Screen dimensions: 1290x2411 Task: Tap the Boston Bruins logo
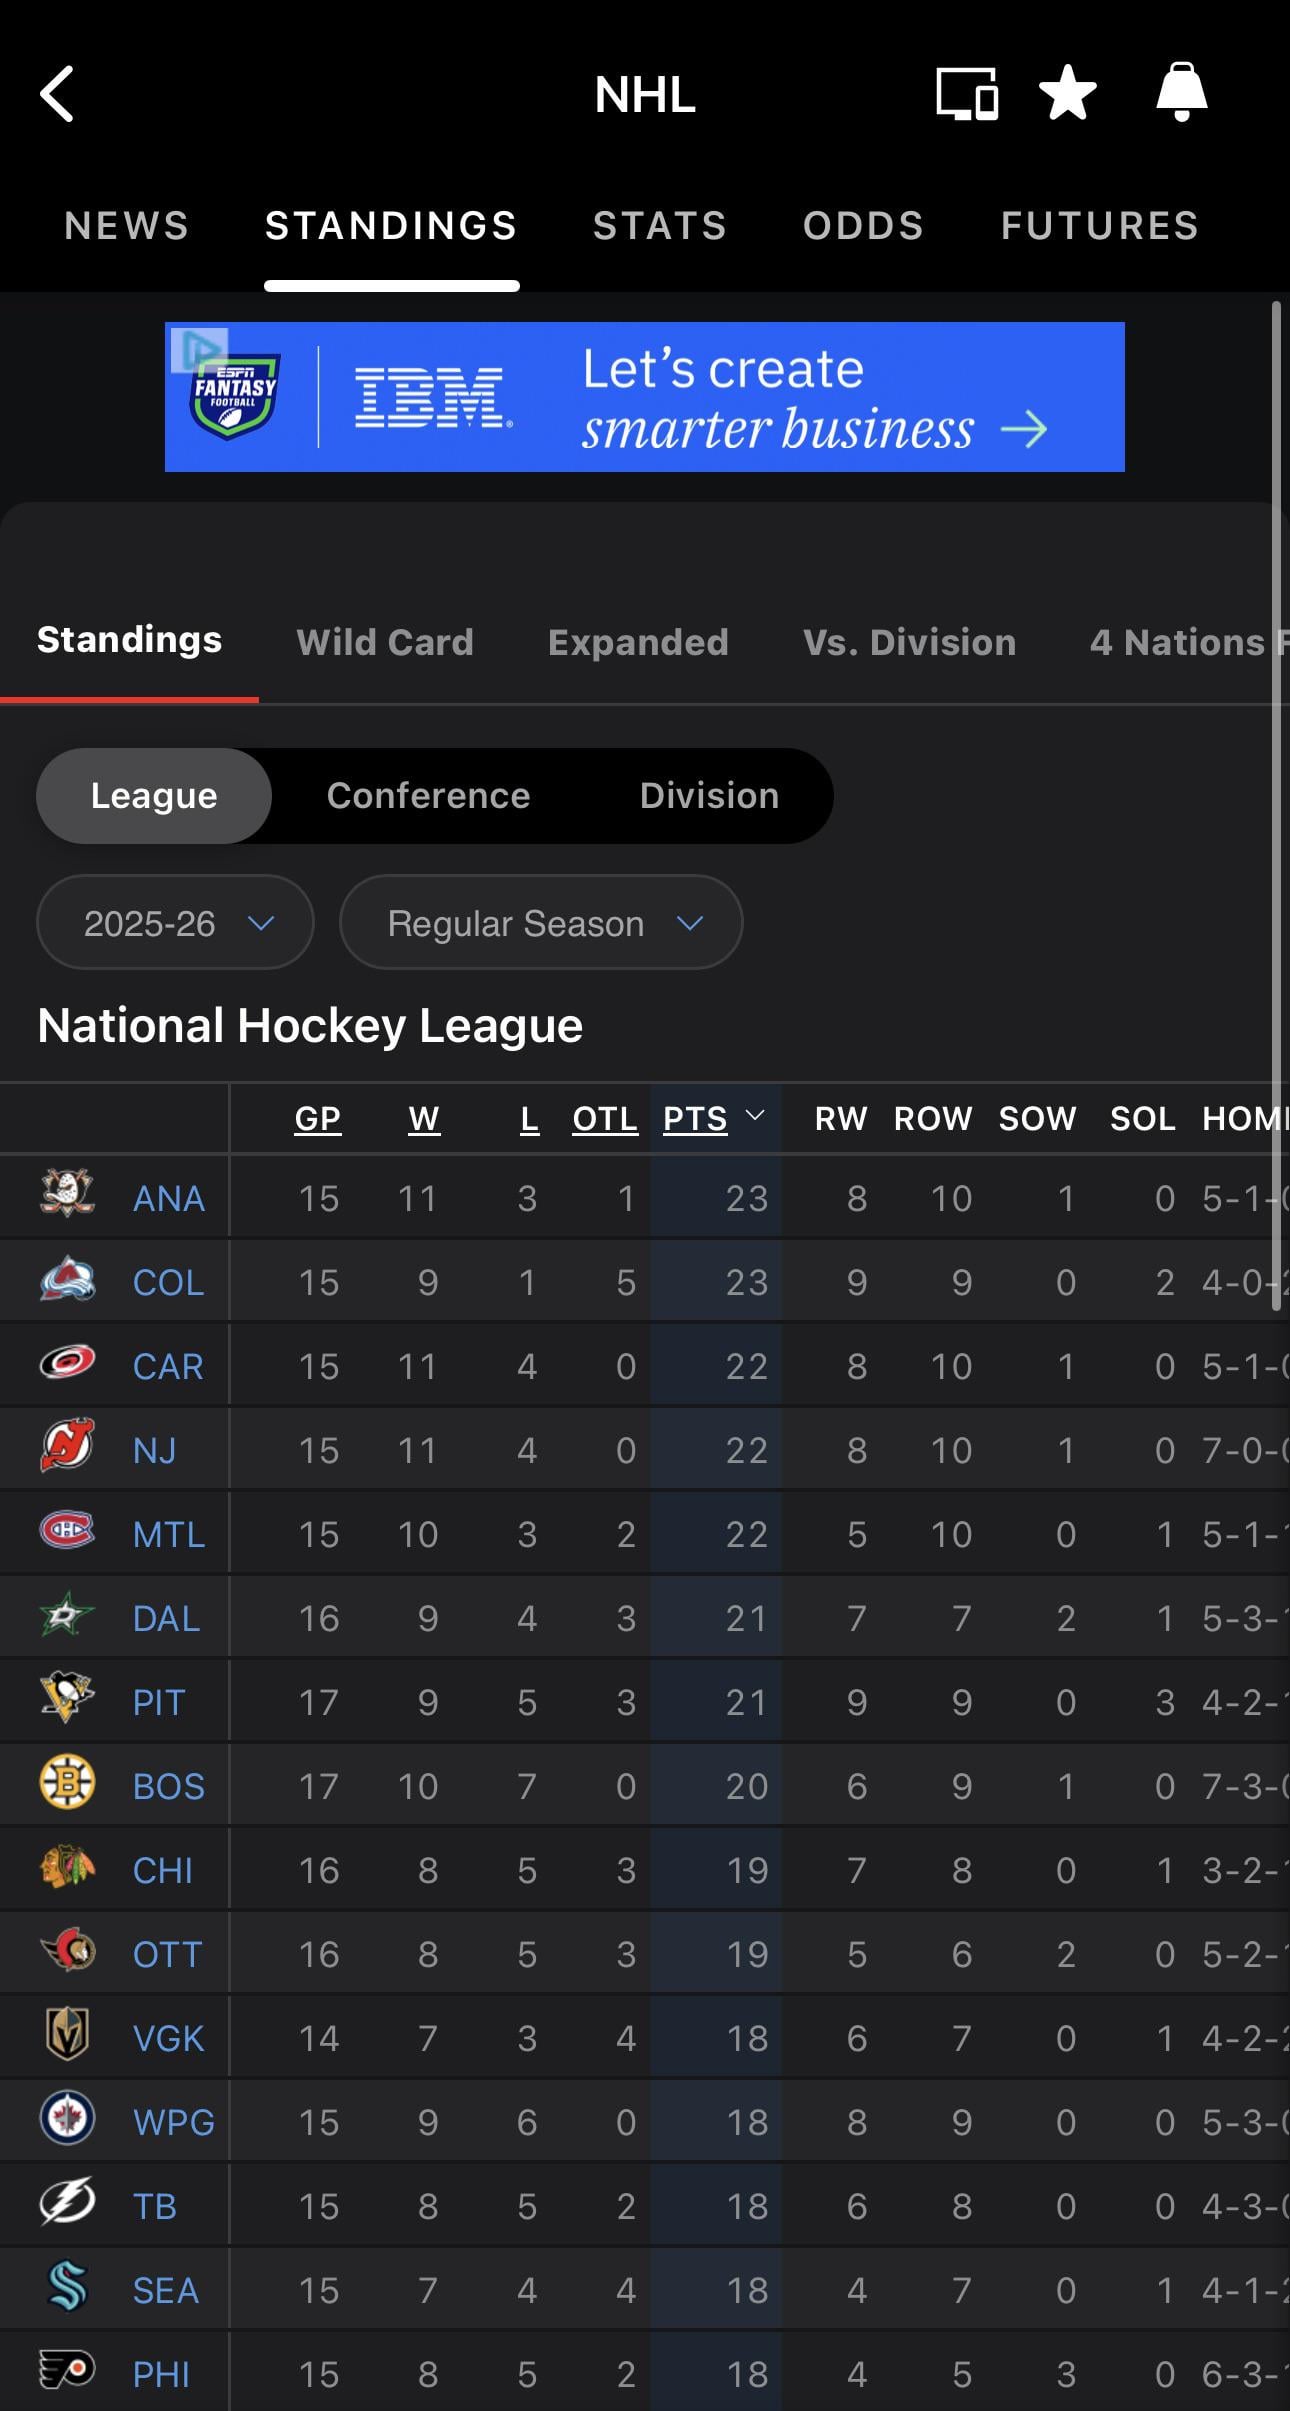(x=67, y=1783)
